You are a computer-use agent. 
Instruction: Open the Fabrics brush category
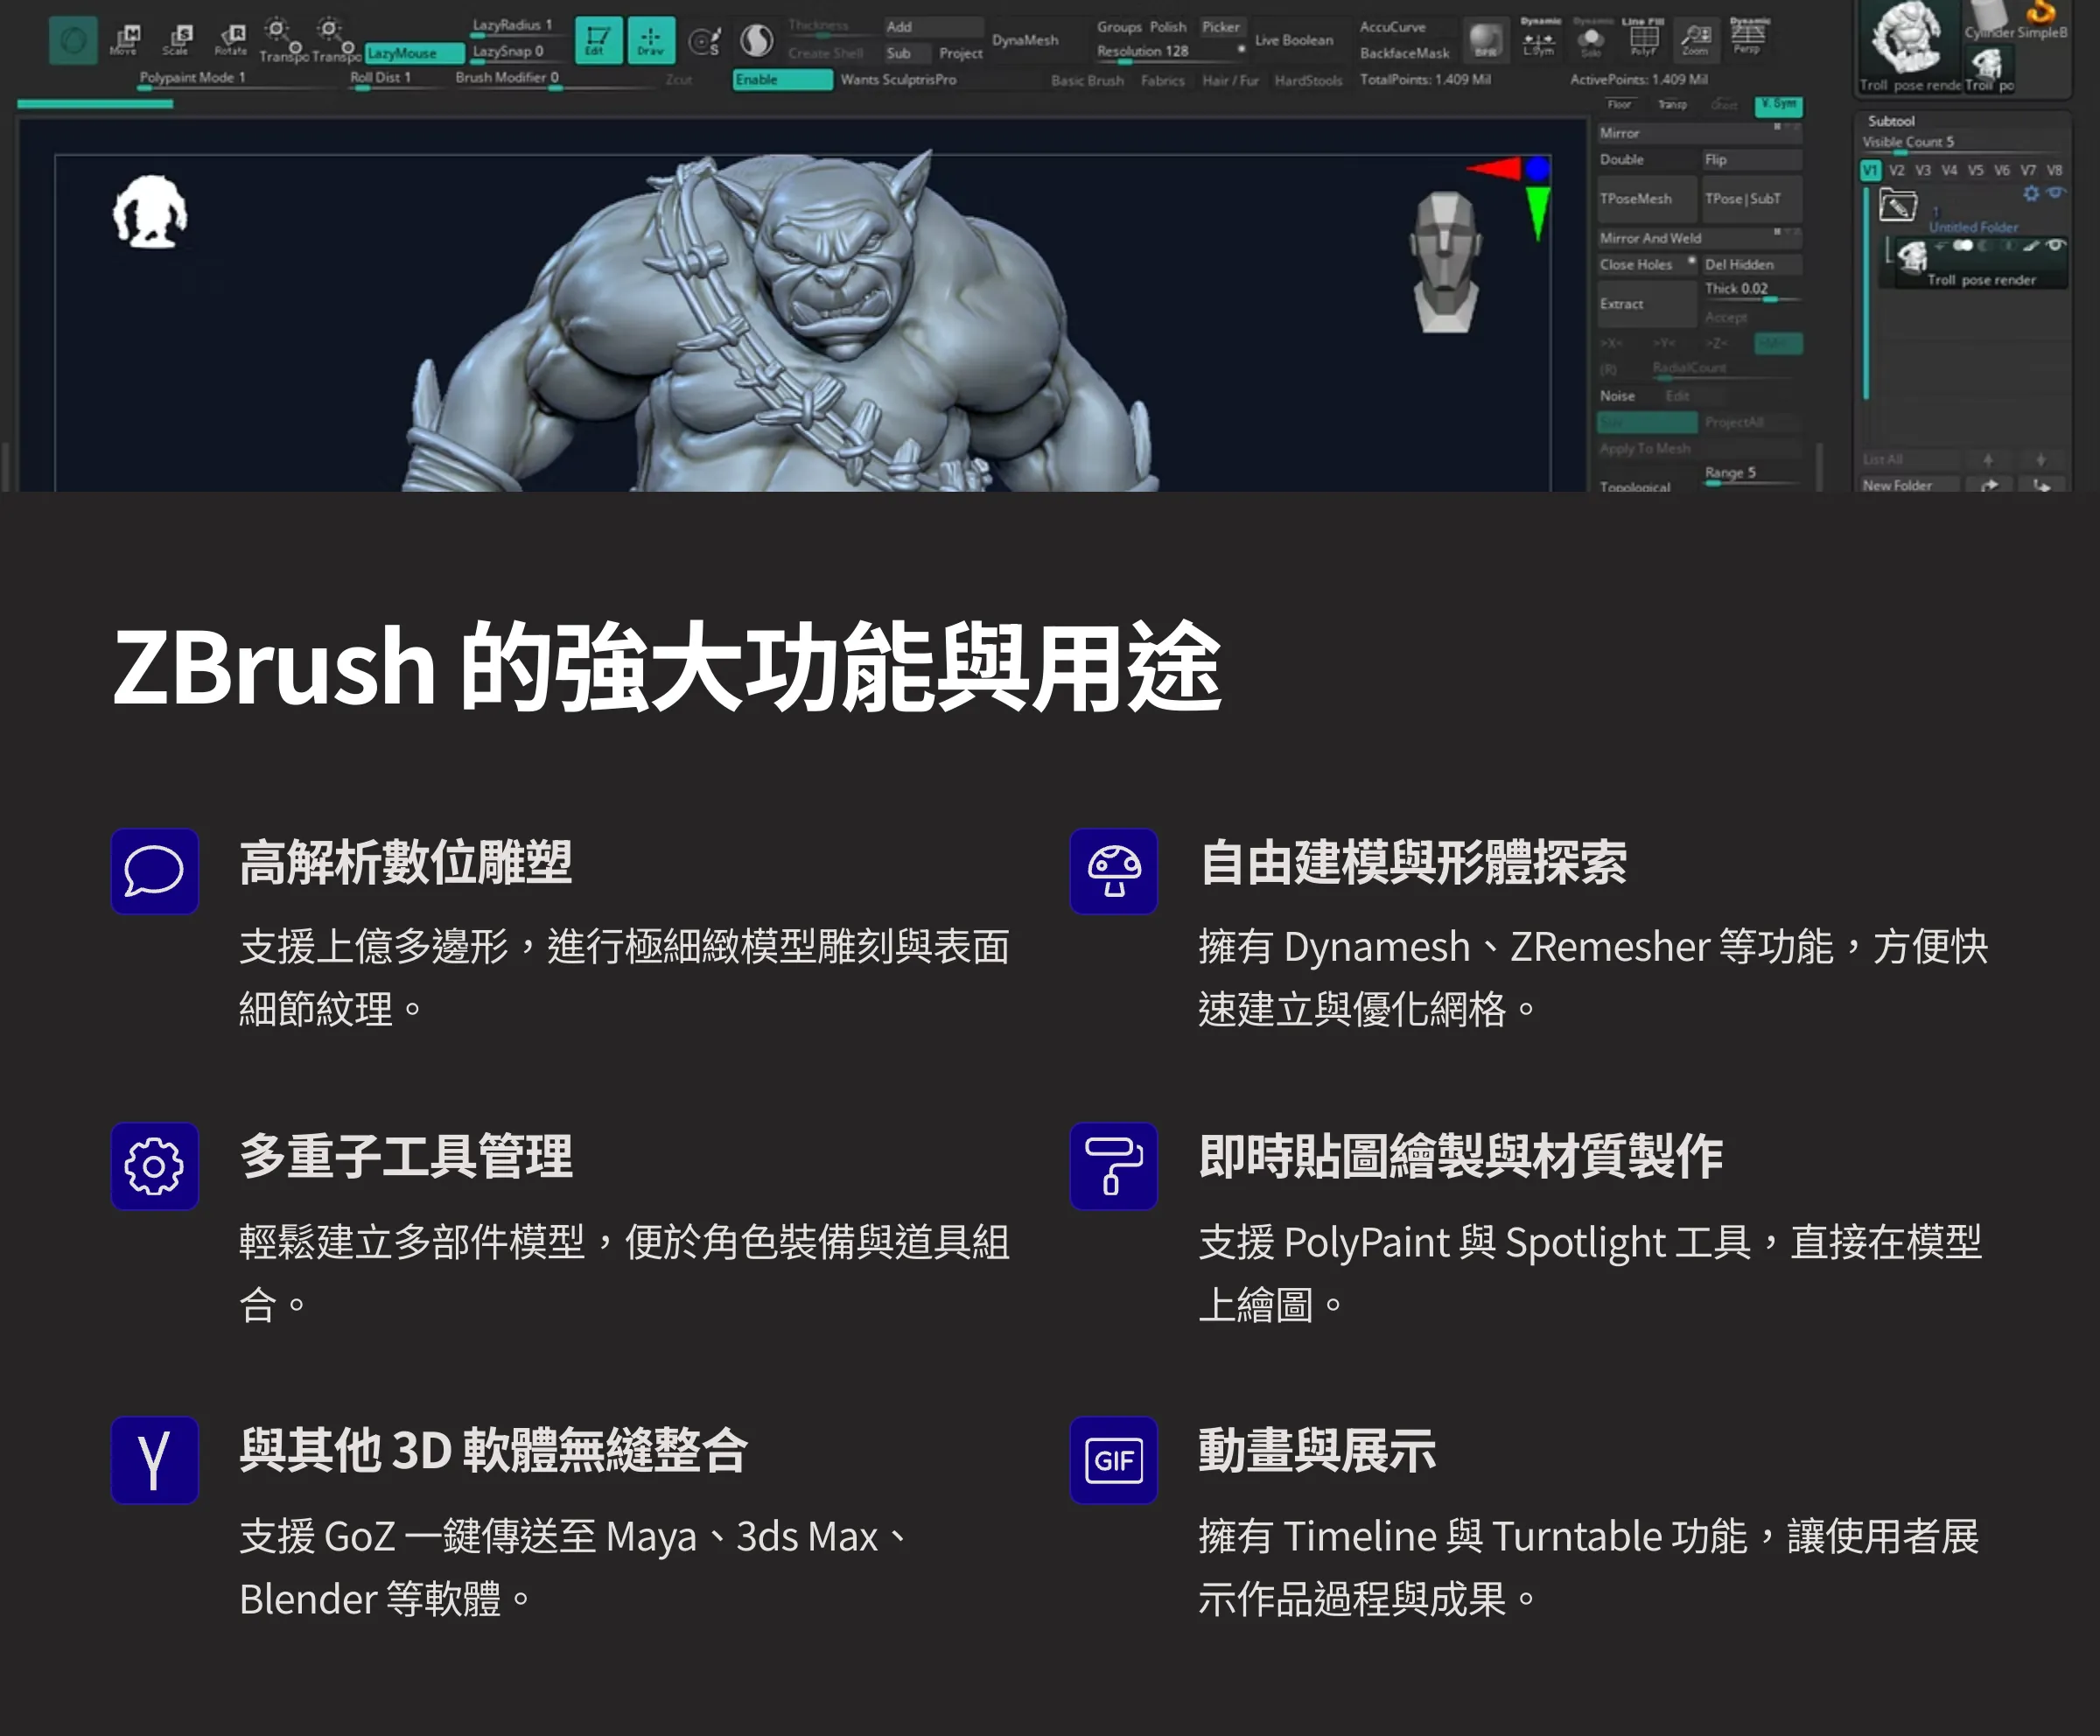point(1162,80)
